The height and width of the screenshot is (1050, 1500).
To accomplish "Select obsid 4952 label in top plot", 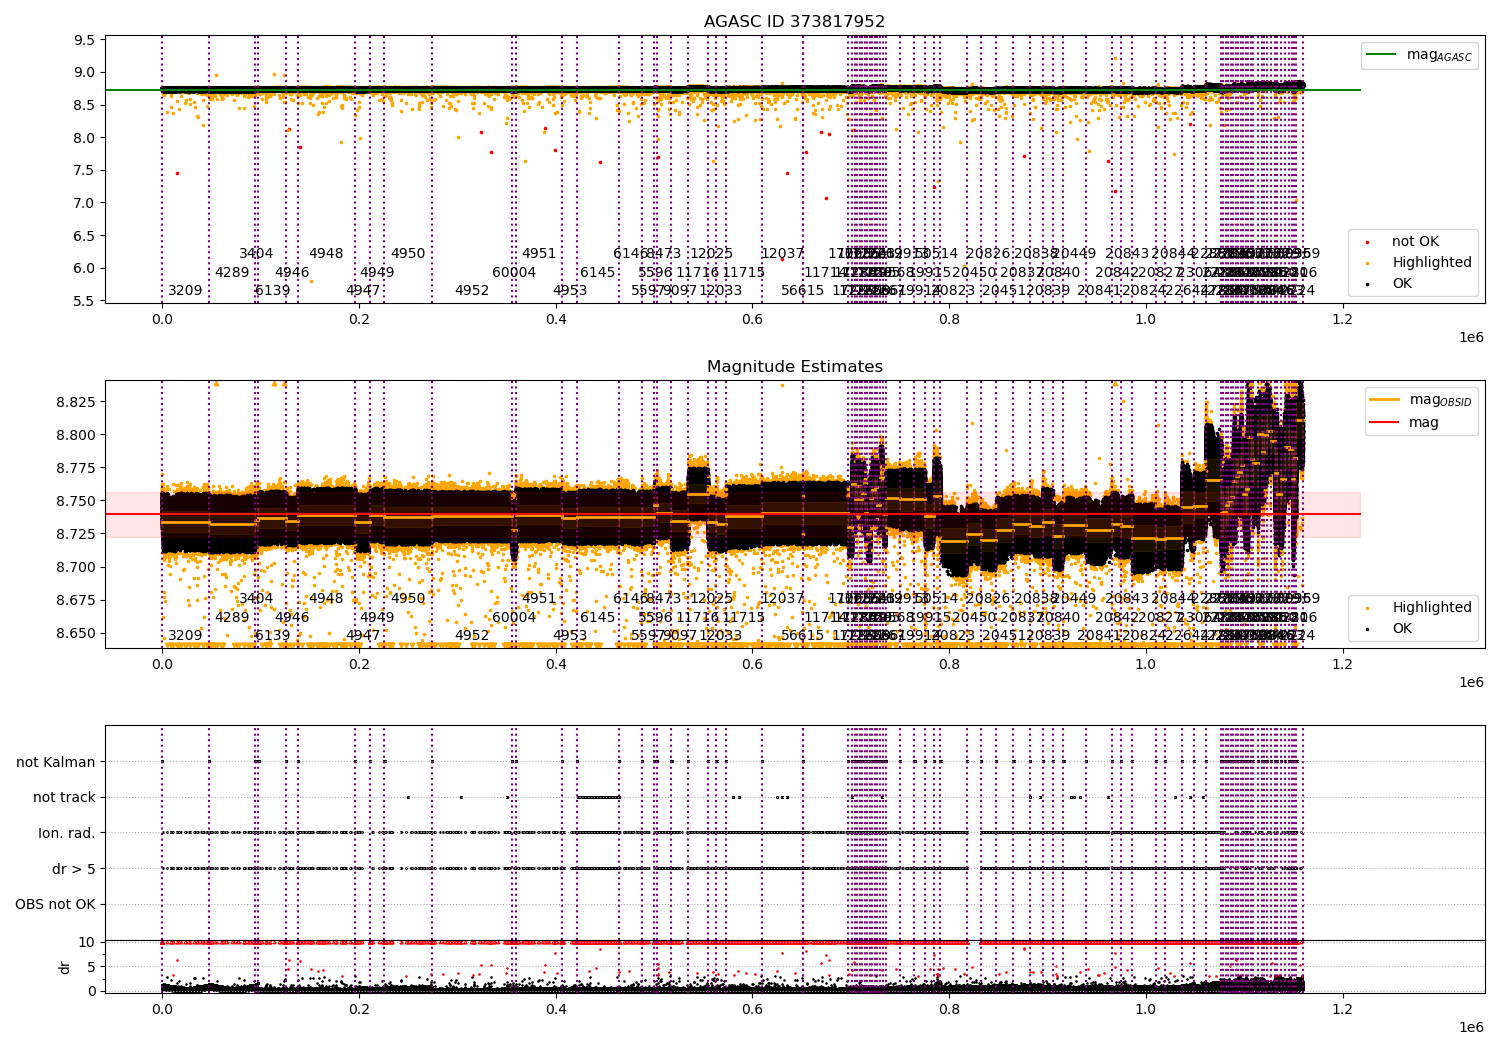I will 472,291.
